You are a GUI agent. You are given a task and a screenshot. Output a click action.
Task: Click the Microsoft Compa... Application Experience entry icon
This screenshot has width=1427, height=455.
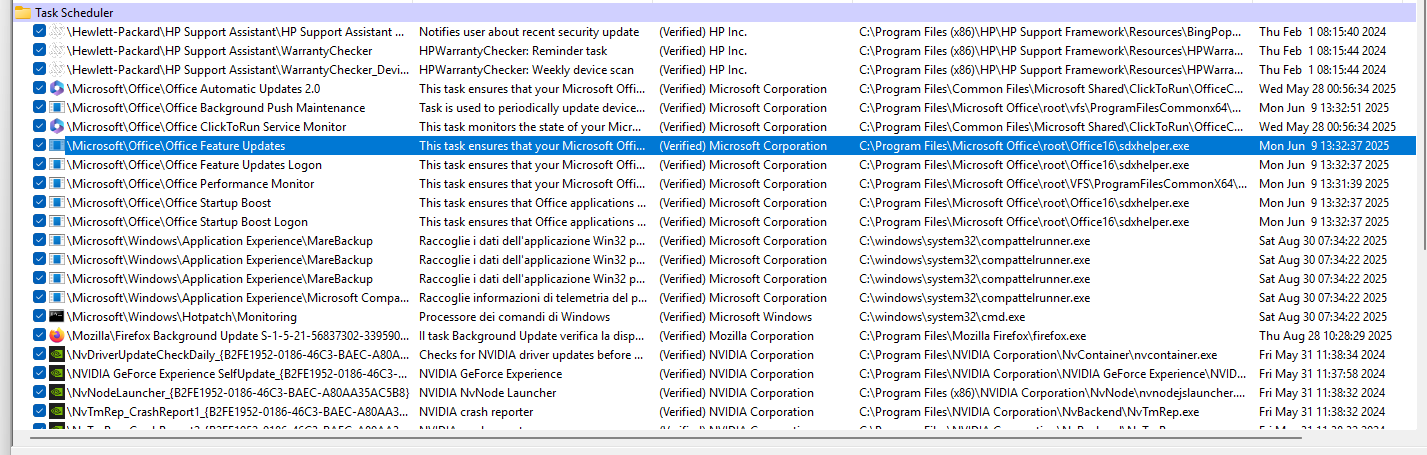57,298
